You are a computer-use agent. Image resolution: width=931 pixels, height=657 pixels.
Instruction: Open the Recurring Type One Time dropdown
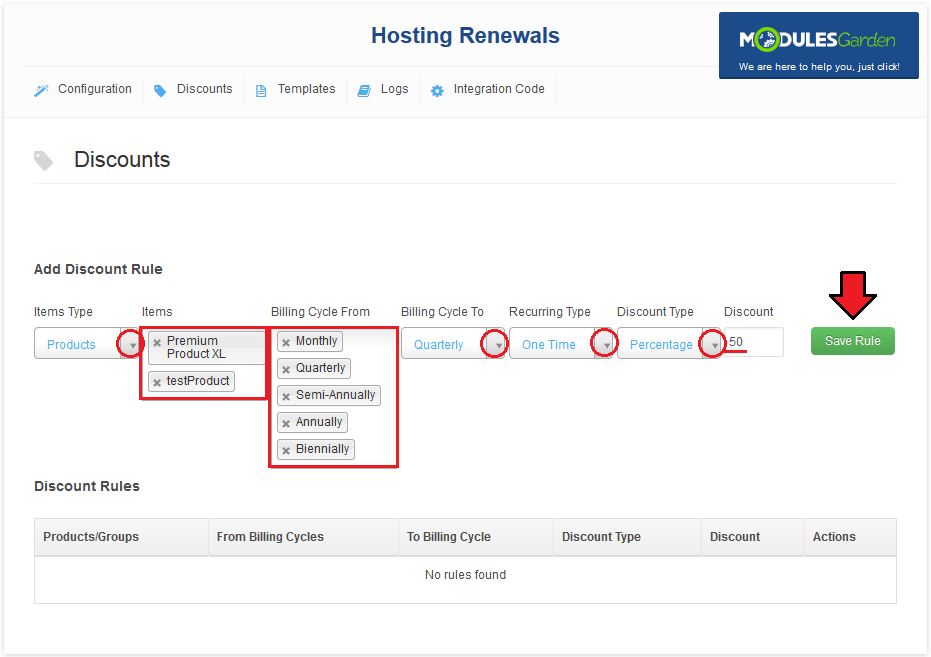tap(560, 343)
